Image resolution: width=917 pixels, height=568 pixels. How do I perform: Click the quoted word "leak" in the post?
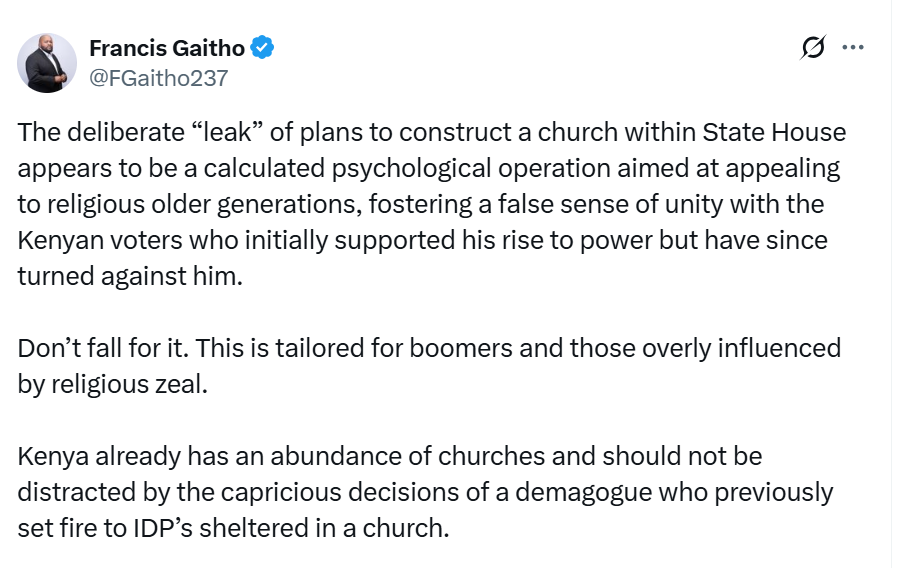227,132
